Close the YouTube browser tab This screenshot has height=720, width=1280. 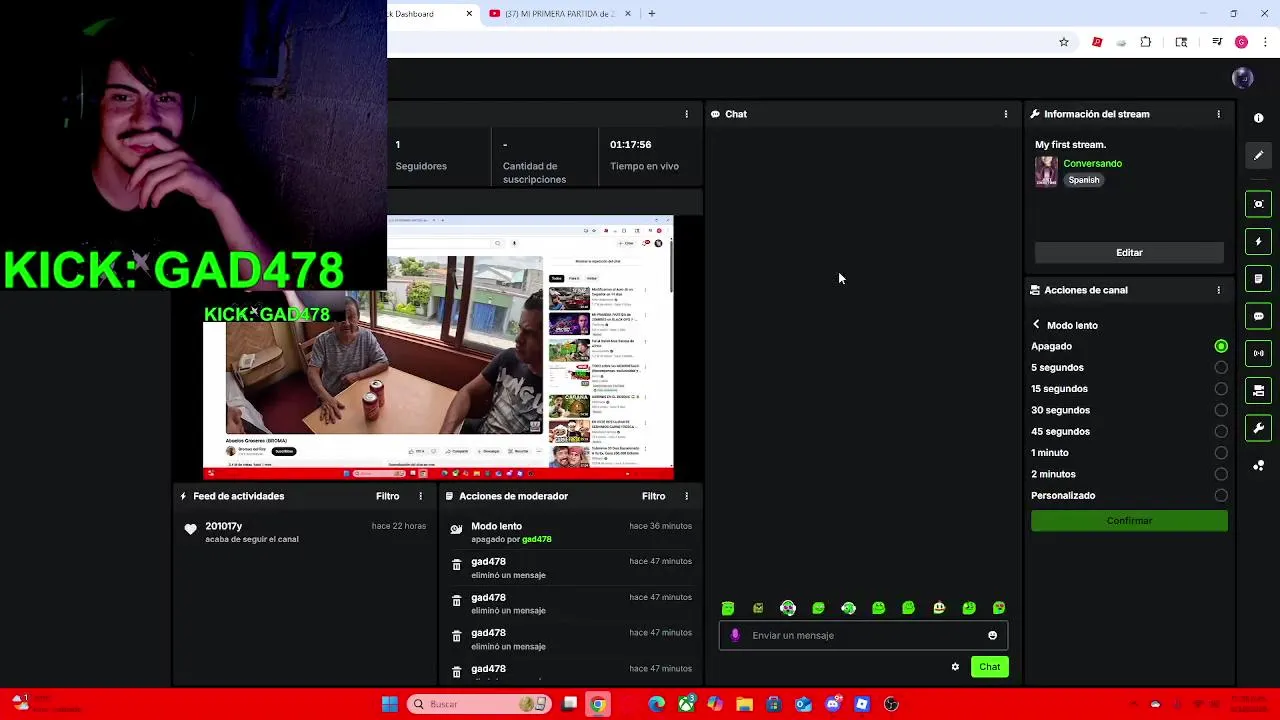coord(628,14)
